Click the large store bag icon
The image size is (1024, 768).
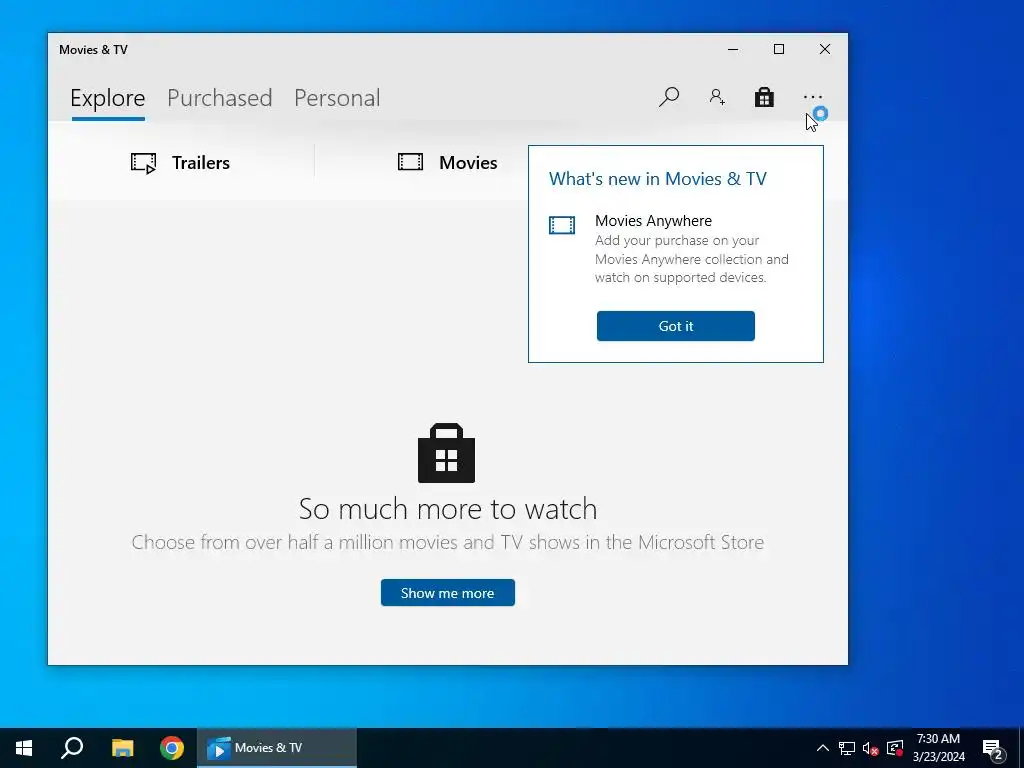click(447, 453)
